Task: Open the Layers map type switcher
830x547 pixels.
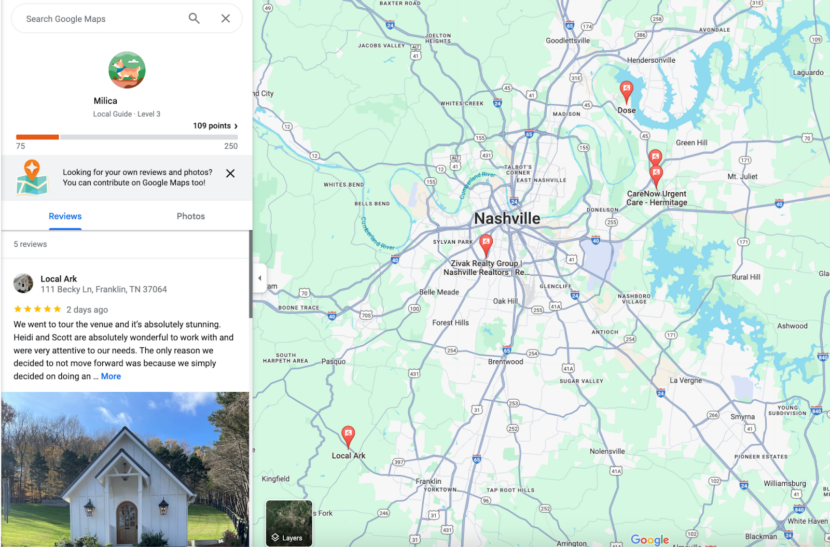Action: (288, 523)
